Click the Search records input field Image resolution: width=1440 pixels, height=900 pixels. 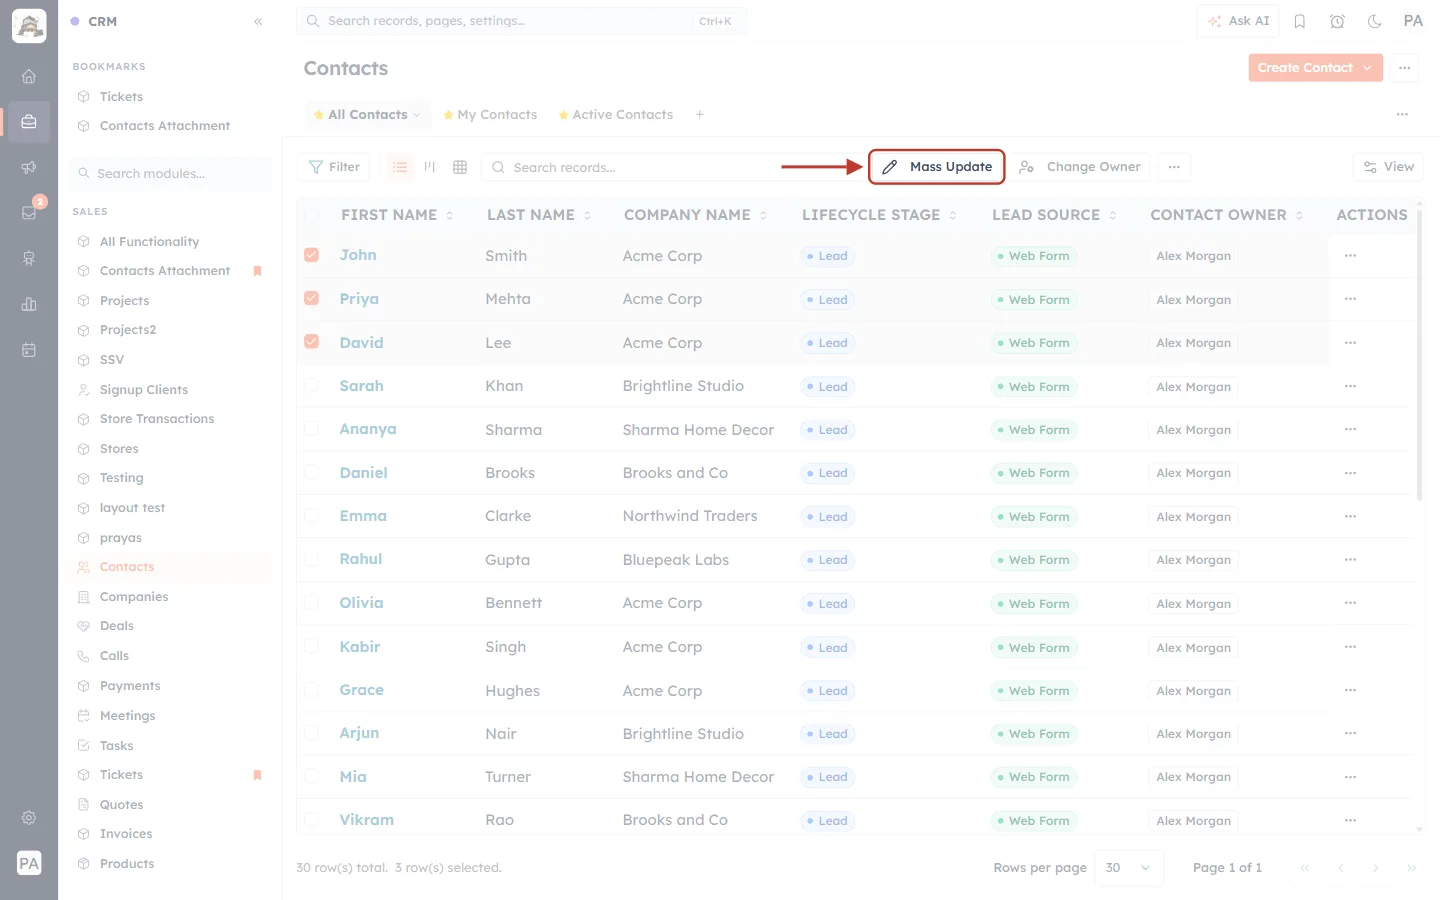click(640, 167)
